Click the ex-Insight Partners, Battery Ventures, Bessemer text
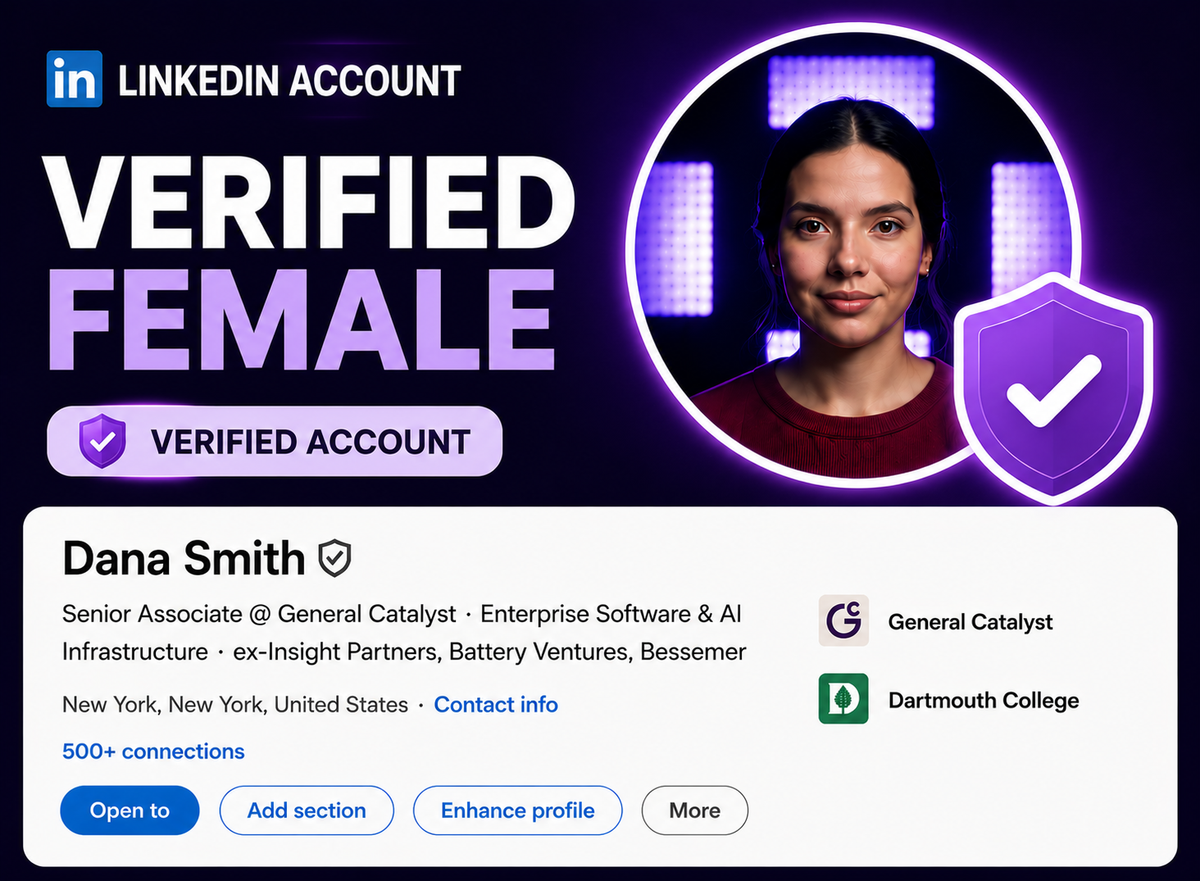The width and height of the screenshot is (1200, 881). tap(489, 653)
